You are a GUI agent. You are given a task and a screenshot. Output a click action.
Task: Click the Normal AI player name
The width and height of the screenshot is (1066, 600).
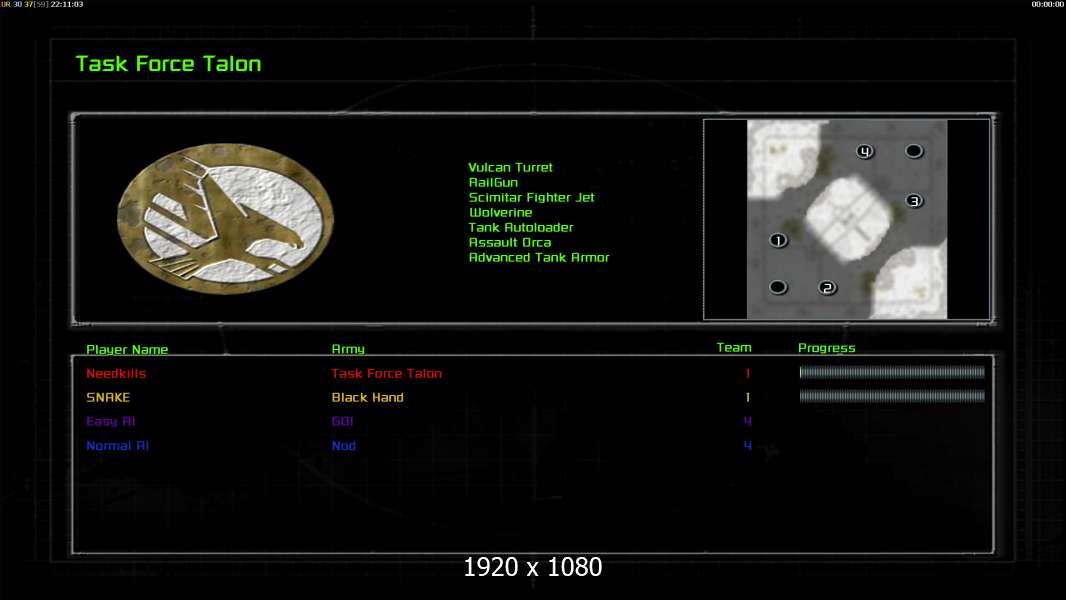pyautogui.click(x=117, y=446)
